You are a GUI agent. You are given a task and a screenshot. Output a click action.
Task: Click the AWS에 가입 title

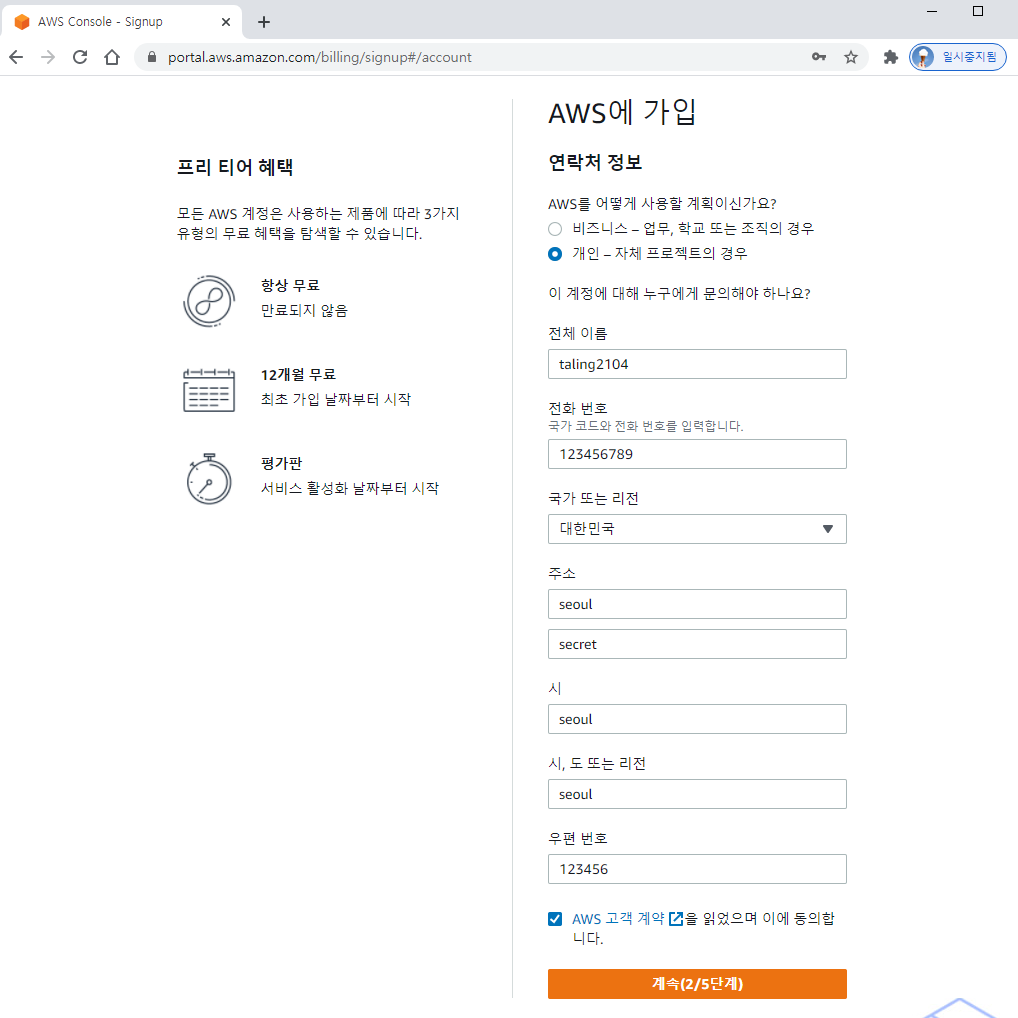(622, 112)
